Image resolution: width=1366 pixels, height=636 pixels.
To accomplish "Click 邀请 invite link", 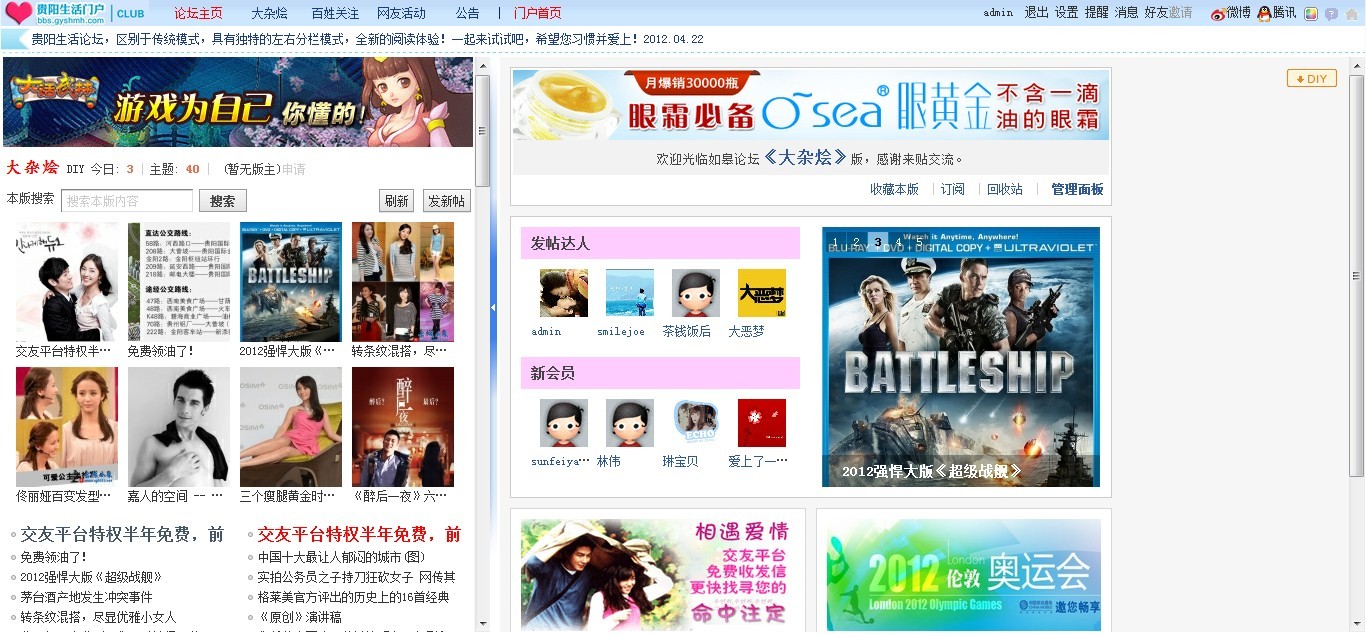I will (x=1181, y=13).
